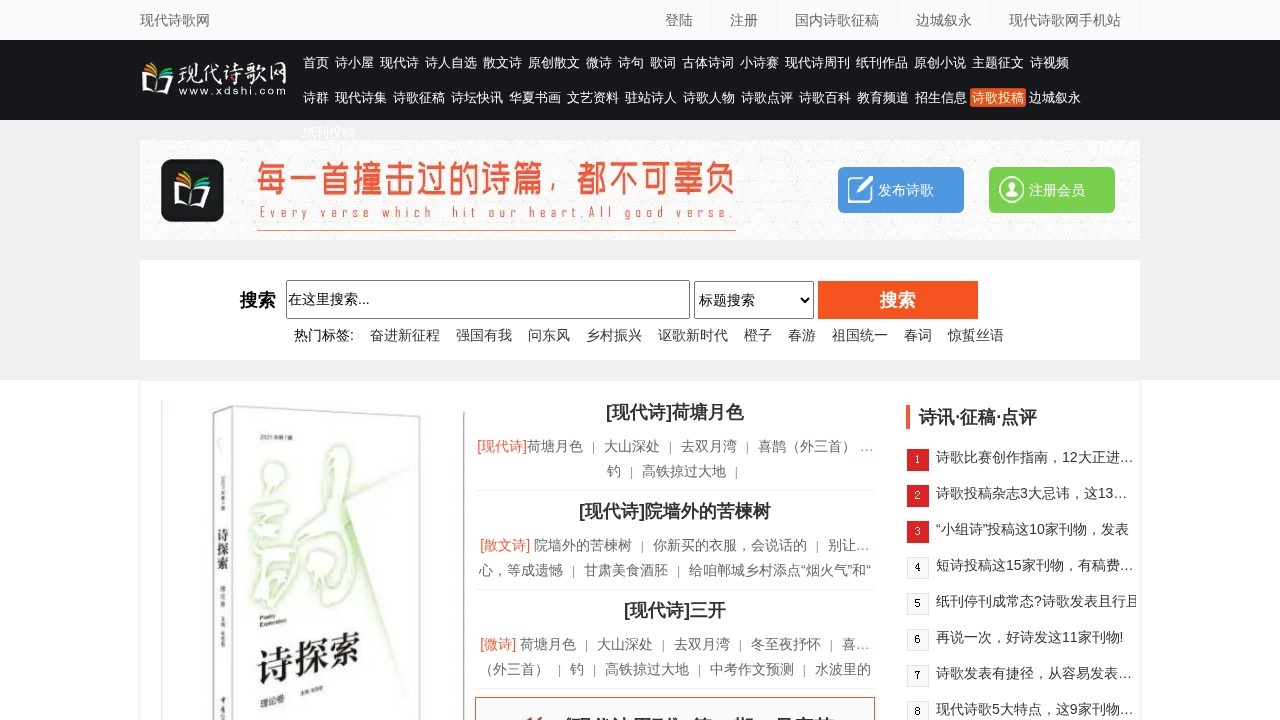Open 诗歌百科 navigation item
1280x720 pixels.
tap(825, 97)
